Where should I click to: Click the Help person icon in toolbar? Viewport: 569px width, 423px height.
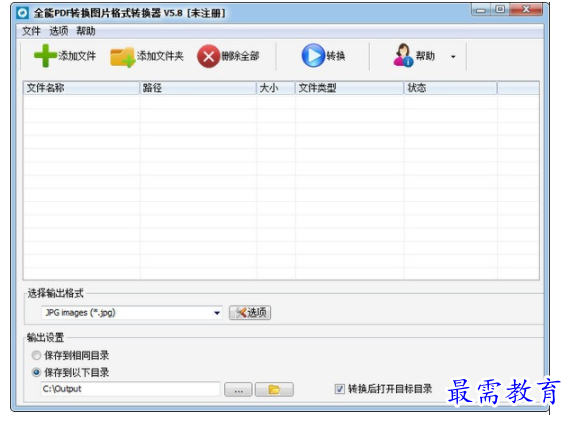pos(403,55)
